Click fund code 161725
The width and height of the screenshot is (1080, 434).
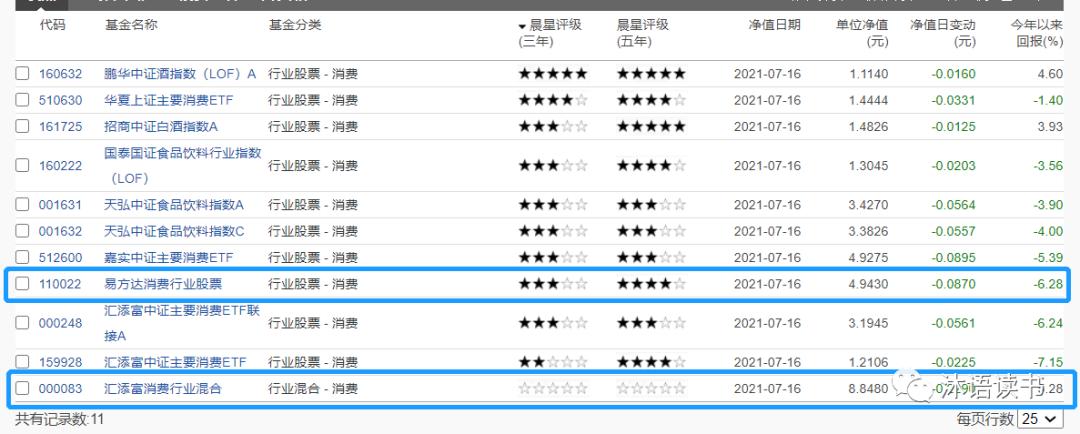(61, 126)
